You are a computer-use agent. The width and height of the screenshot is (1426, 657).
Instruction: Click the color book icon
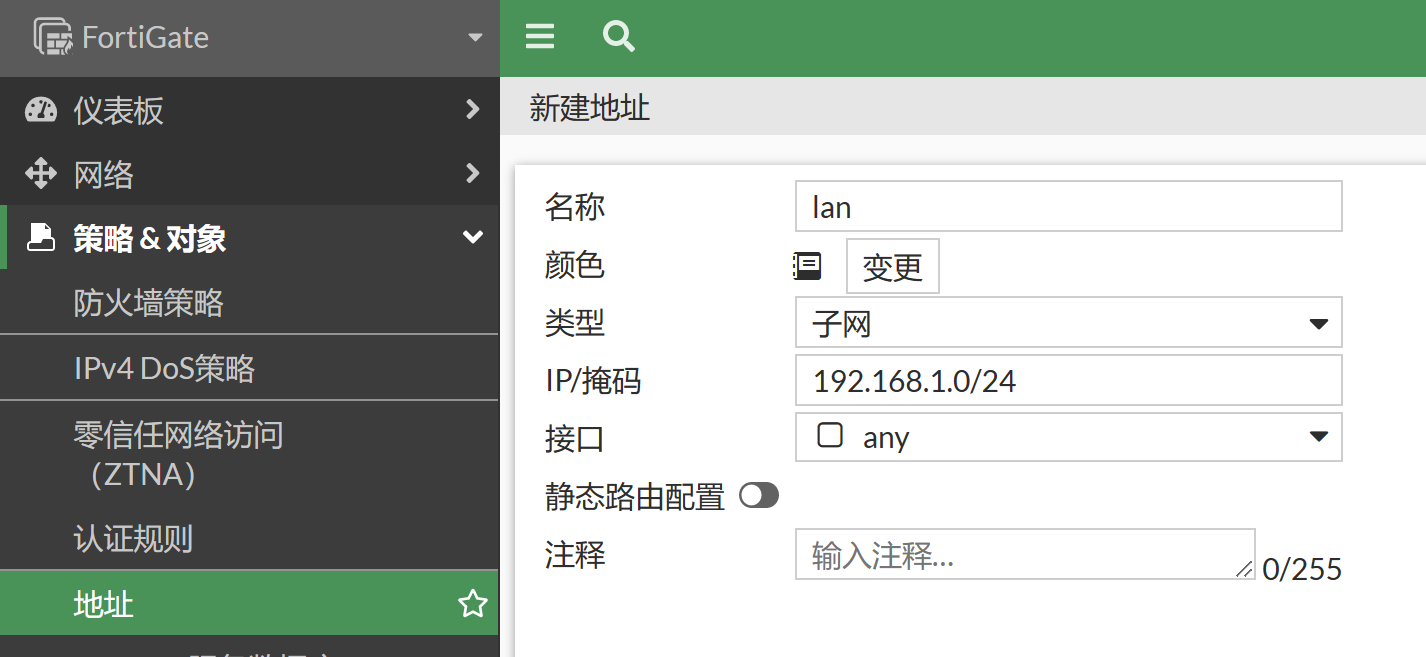tap(807, 266)
